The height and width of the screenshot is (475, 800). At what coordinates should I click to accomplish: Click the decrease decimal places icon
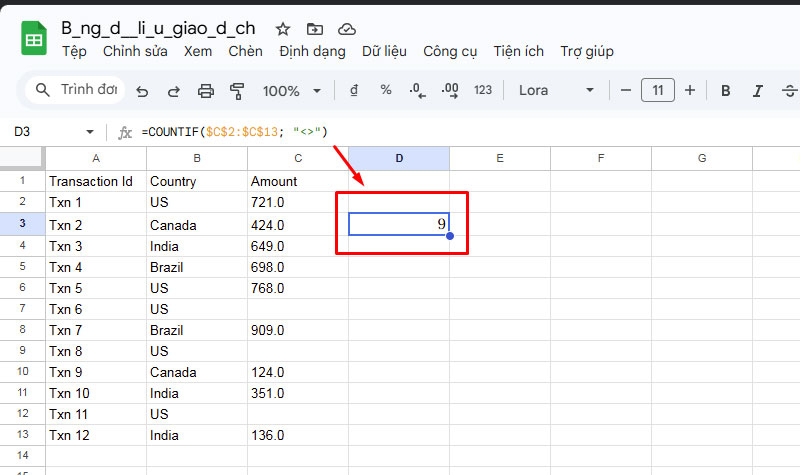(418, 90)
